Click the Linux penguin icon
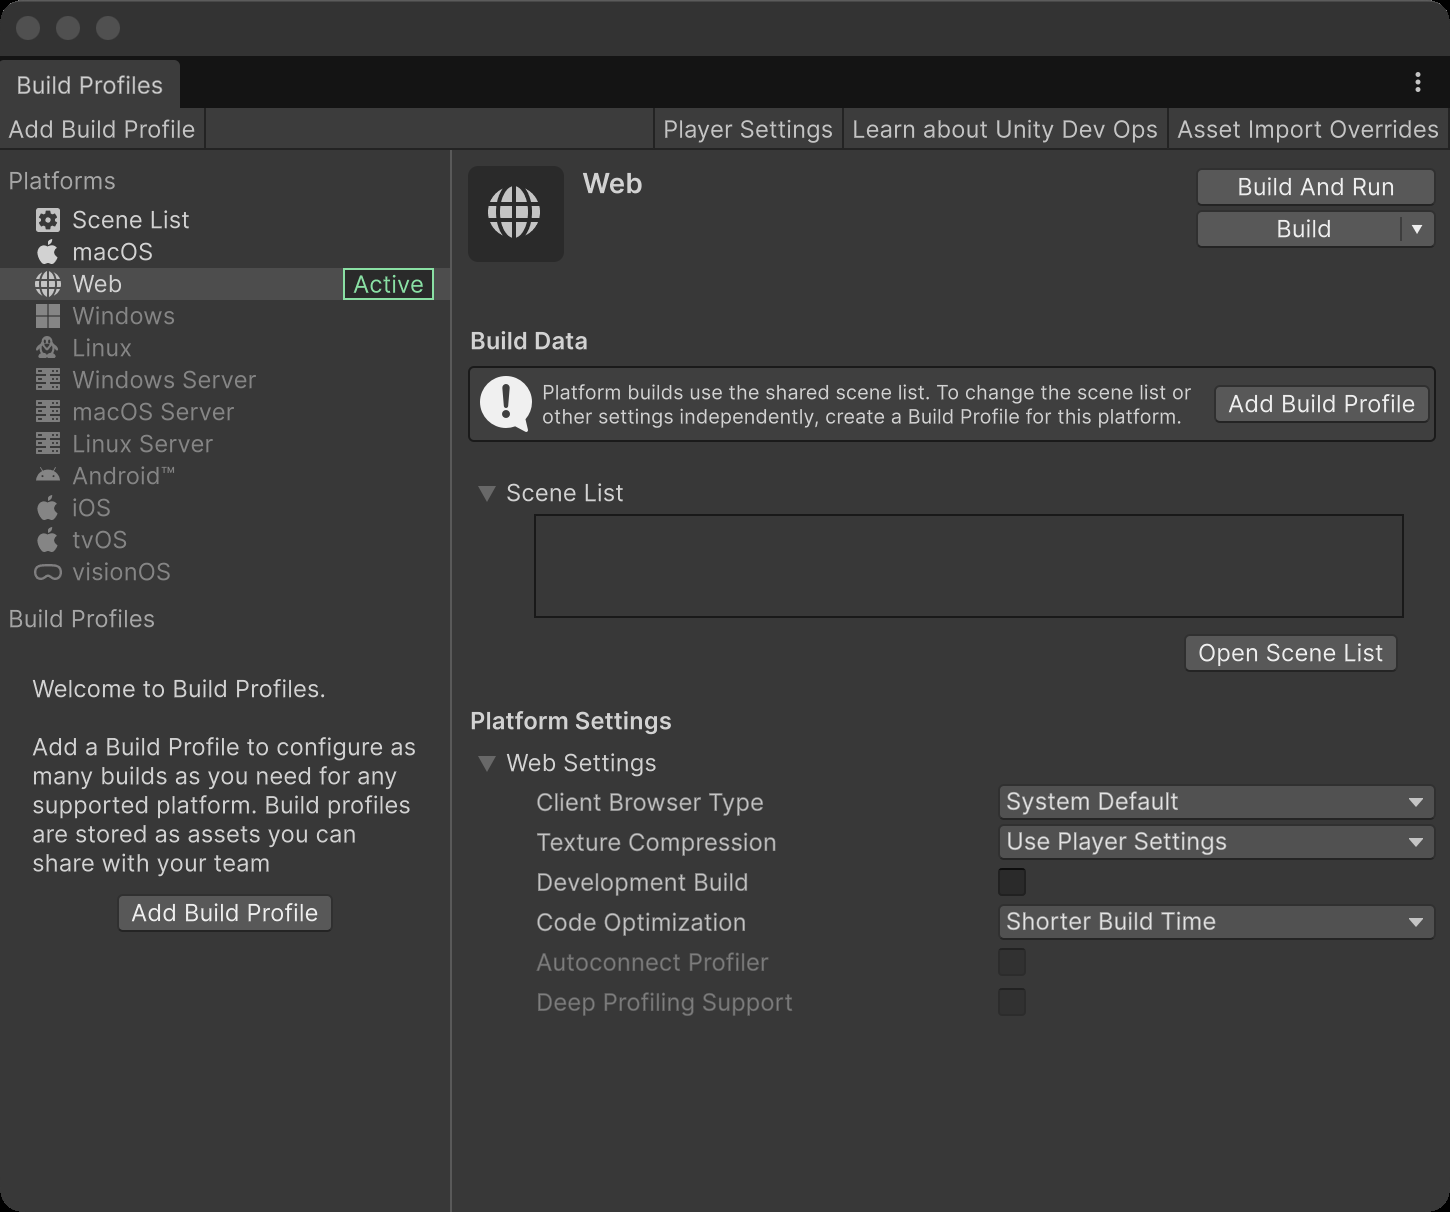 pos(47,348)
